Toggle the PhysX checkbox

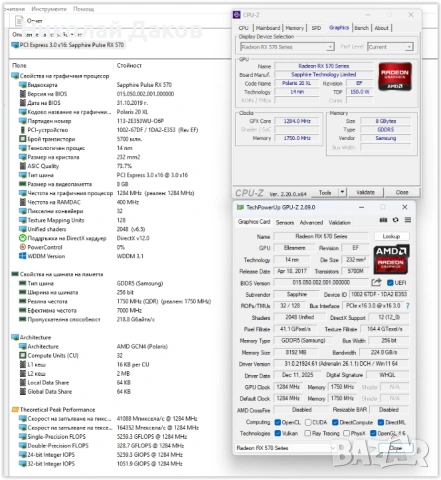coord(346,433)
